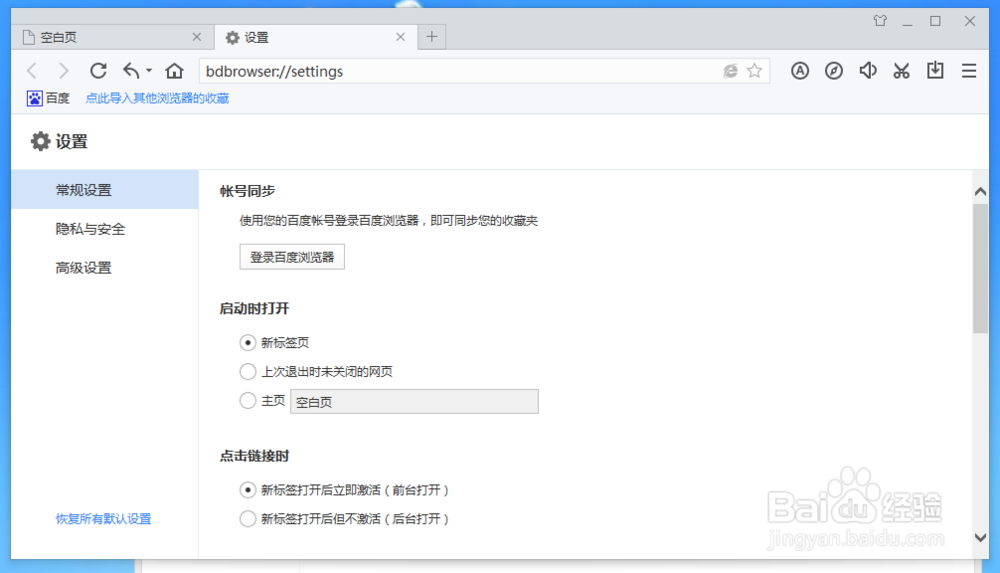Open the downloads icon
The width and height of the screenshot is (1000, 573).
[935, 71]
